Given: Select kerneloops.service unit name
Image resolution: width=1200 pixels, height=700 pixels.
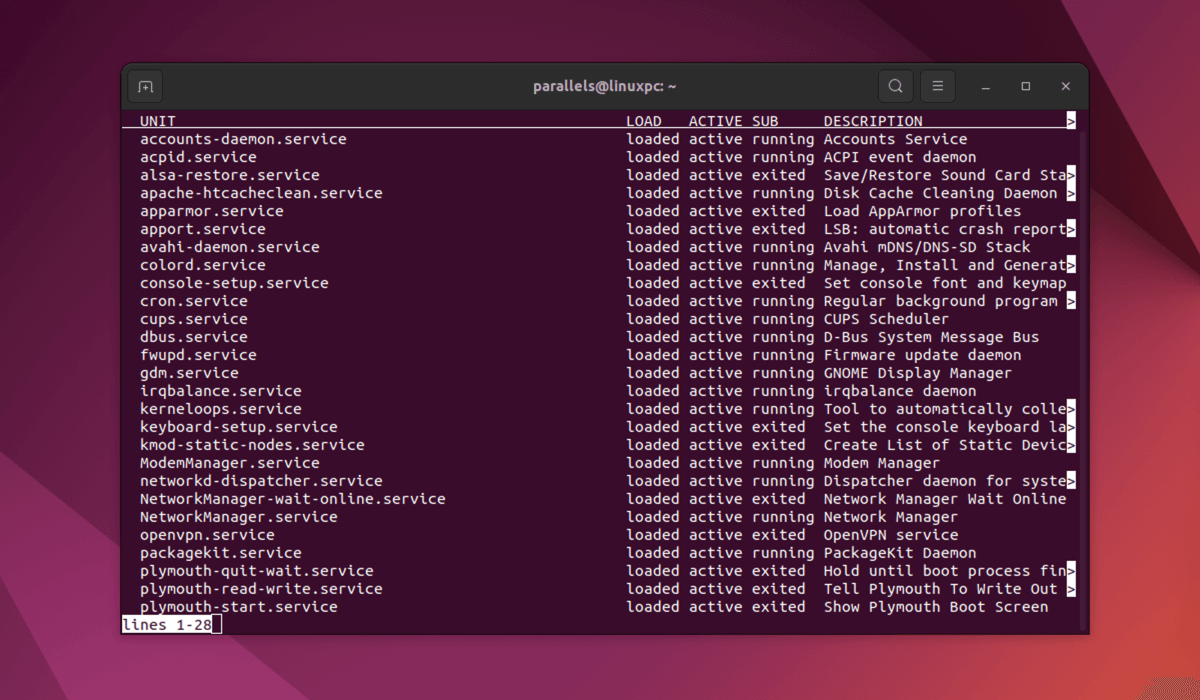Looking at the screenshot, I should [221, 409].
